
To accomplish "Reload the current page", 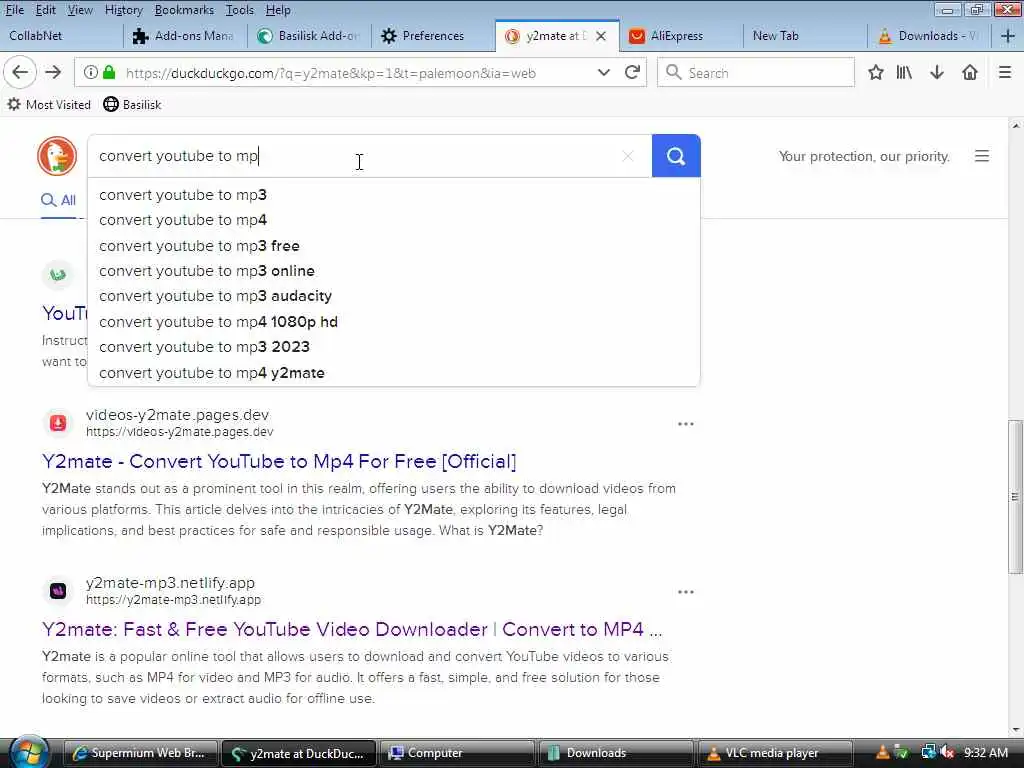I will (632, 72).
